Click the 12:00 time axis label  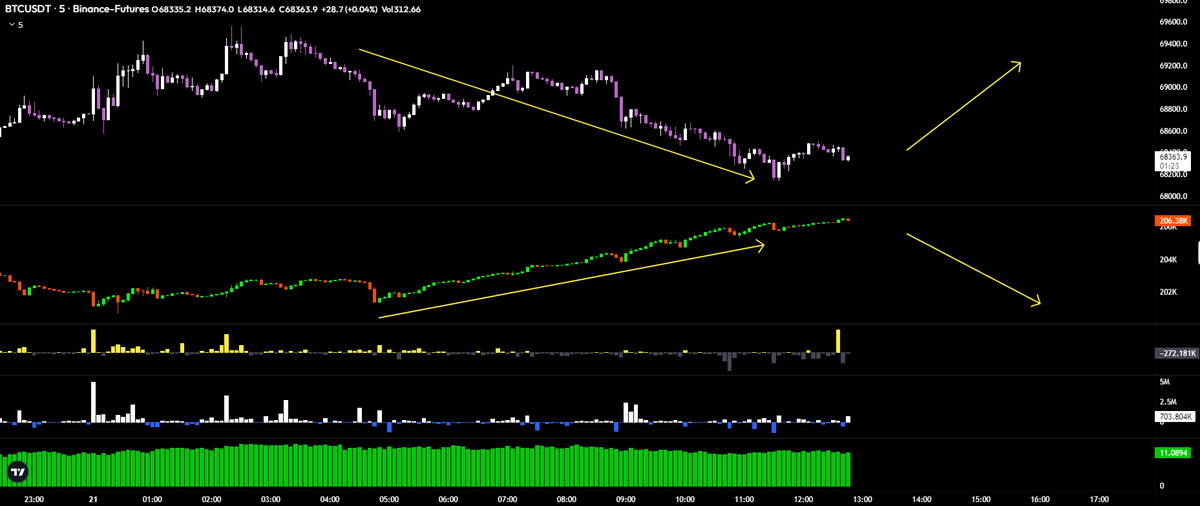click(x=803, y=497)
